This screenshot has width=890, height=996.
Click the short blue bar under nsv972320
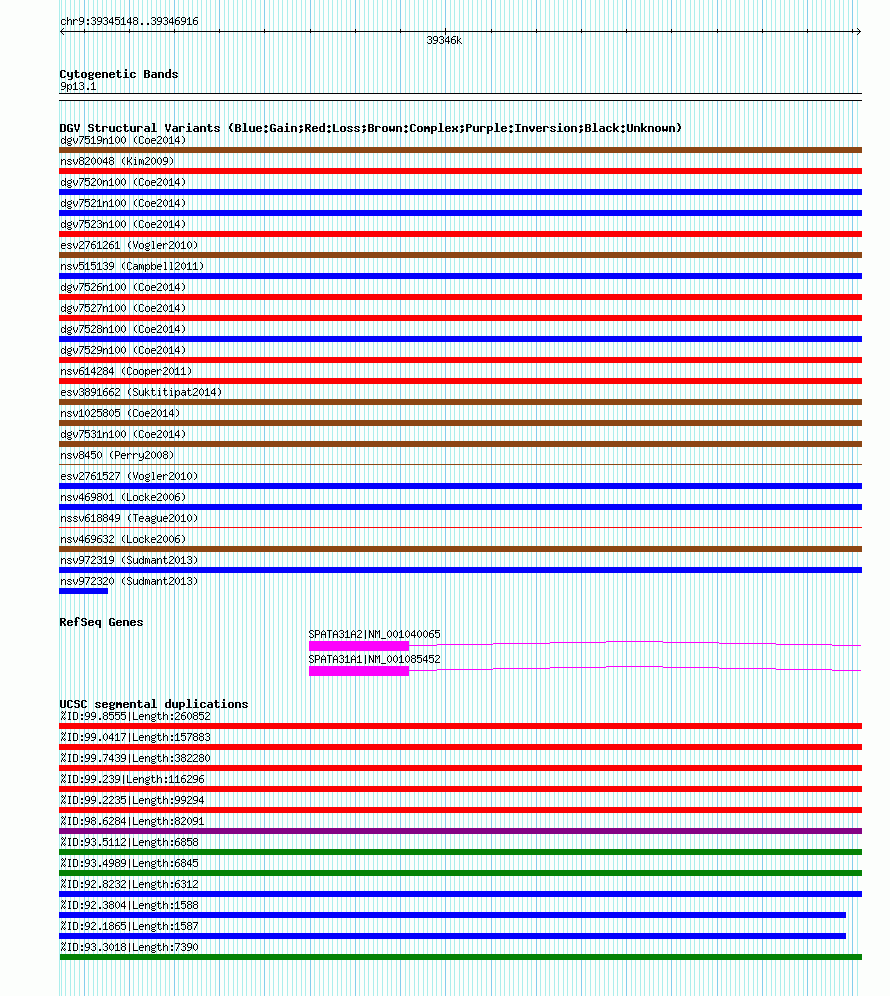coord(83,591)
